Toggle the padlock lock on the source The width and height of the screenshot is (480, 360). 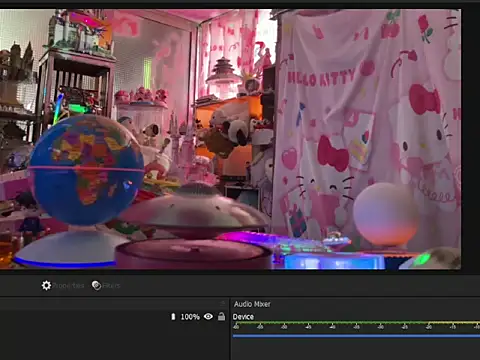point(221,316)
